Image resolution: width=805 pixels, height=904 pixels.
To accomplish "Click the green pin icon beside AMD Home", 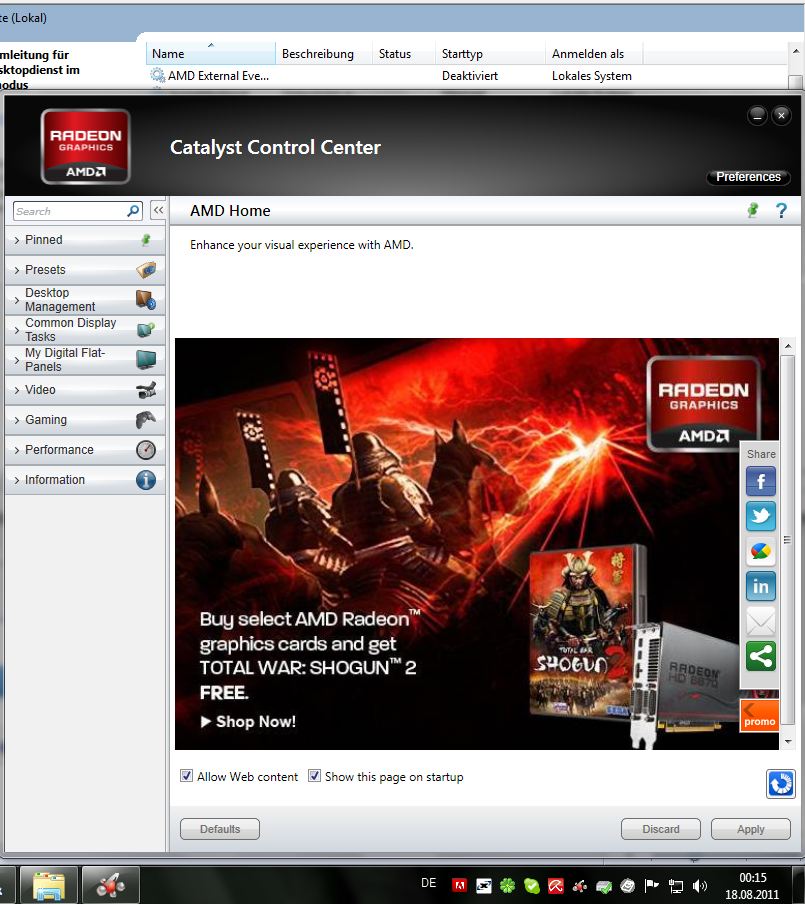I will 752,210.
